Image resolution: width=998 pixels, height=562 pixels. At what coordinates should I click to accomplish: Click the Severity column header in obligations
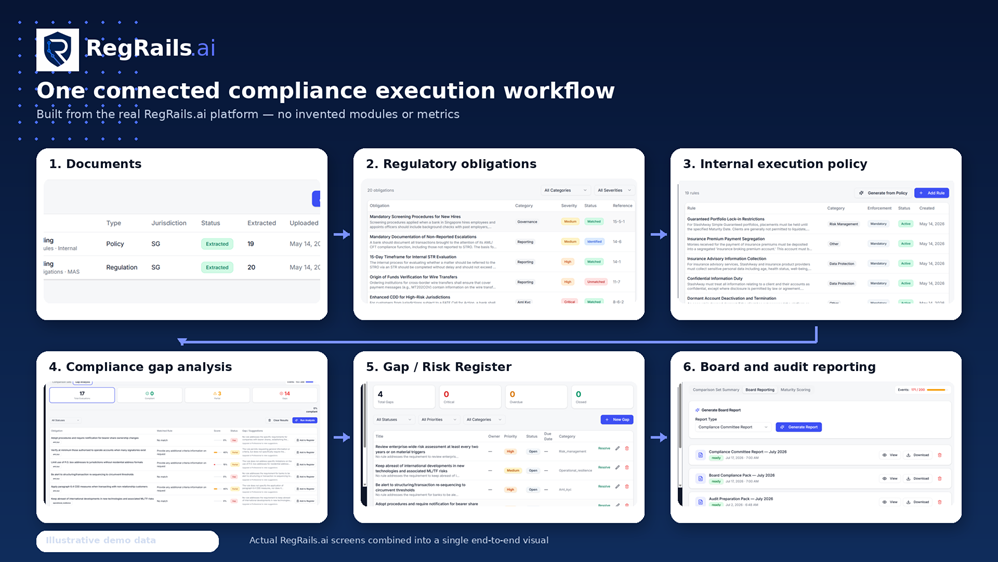tap(569, 206)
